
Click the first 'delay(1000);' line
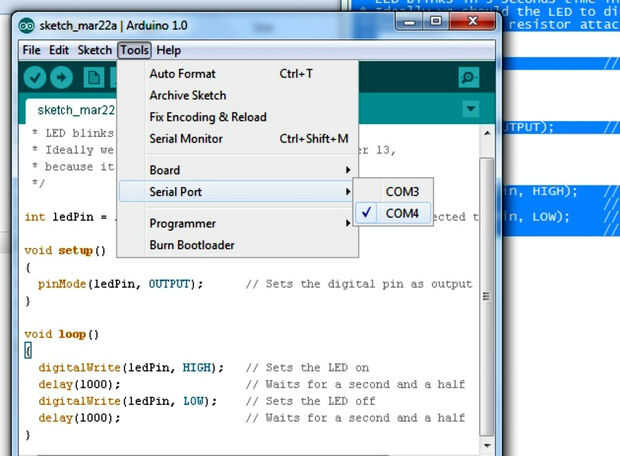[79, 384]
